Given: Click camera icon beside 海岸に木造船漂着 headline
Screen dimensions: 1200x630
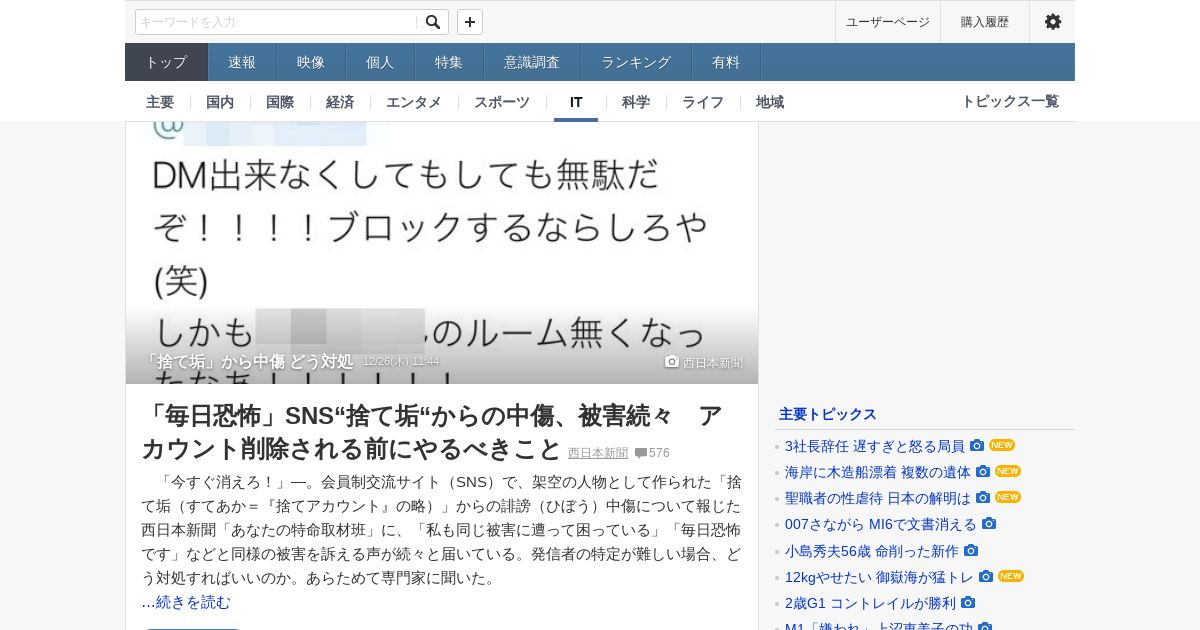Looking at the screenshot, I should coord(983,472).
